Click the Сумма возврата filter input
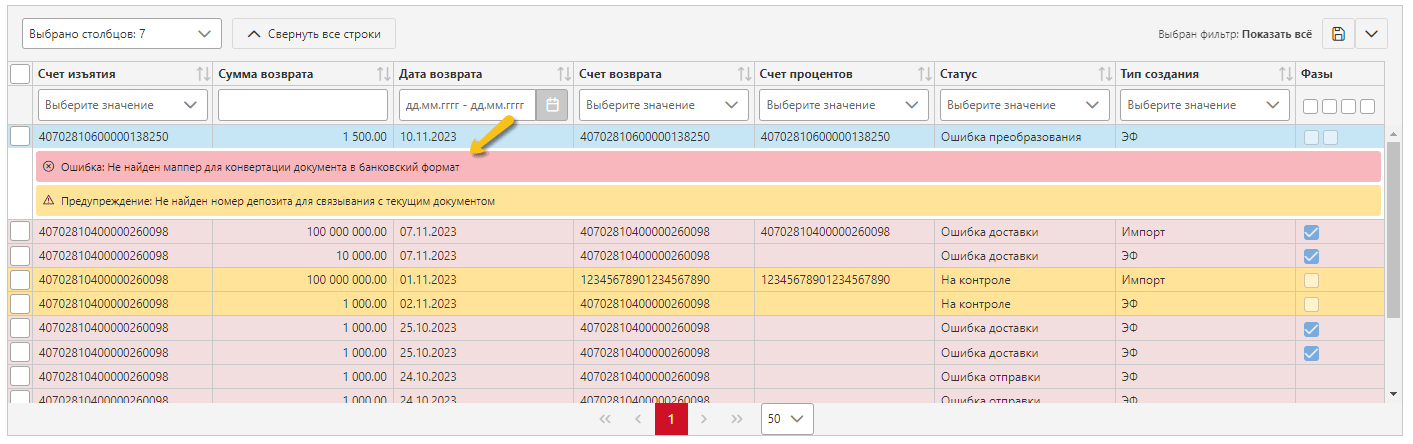 [x=303, y=104]
